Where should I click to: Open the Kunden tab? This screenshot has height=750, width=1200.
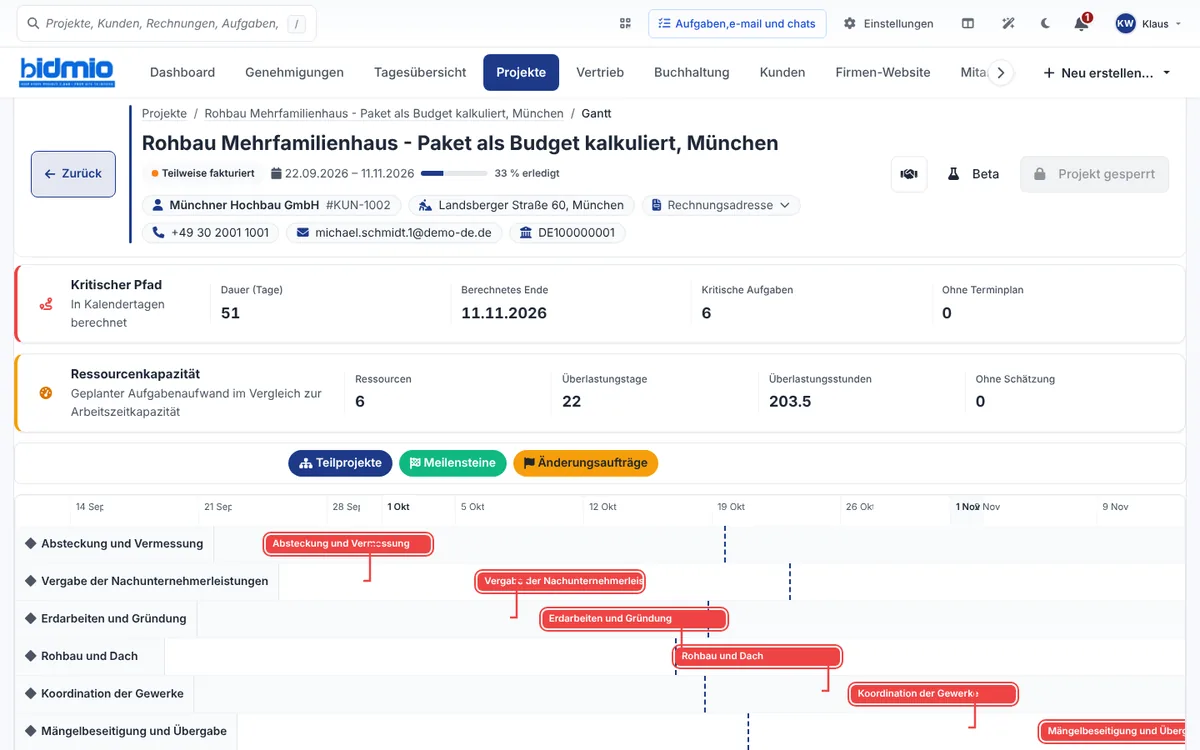(782, 72)
